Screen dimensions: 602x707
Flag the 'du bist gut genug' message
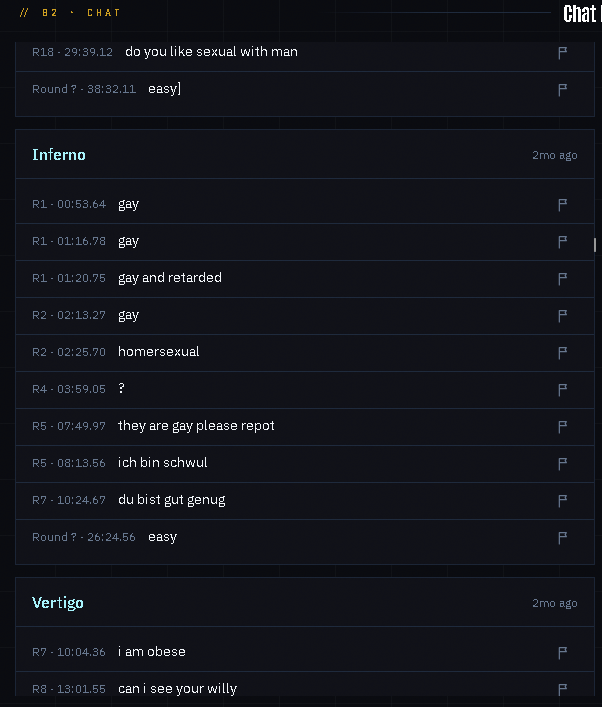[562, 500]
